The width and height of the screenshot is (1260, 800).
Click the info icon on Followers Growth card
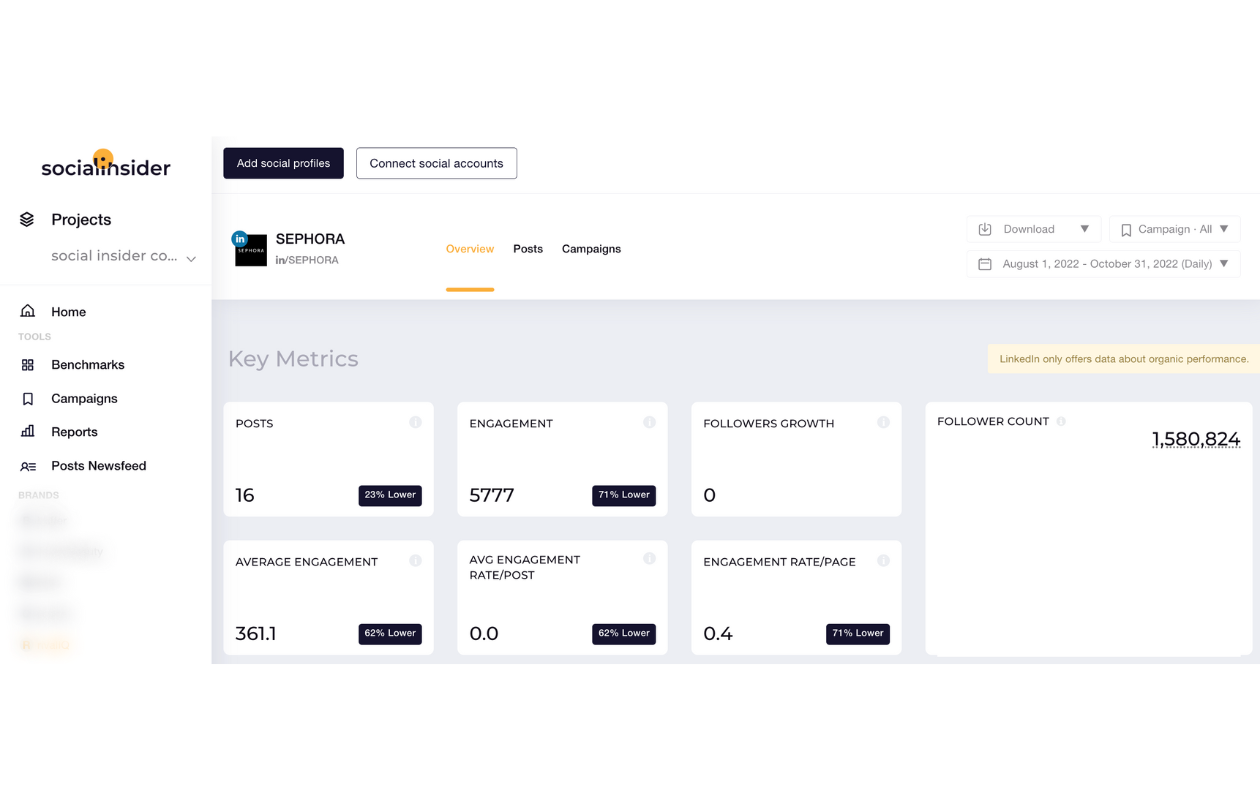click(x=883, y=422)
